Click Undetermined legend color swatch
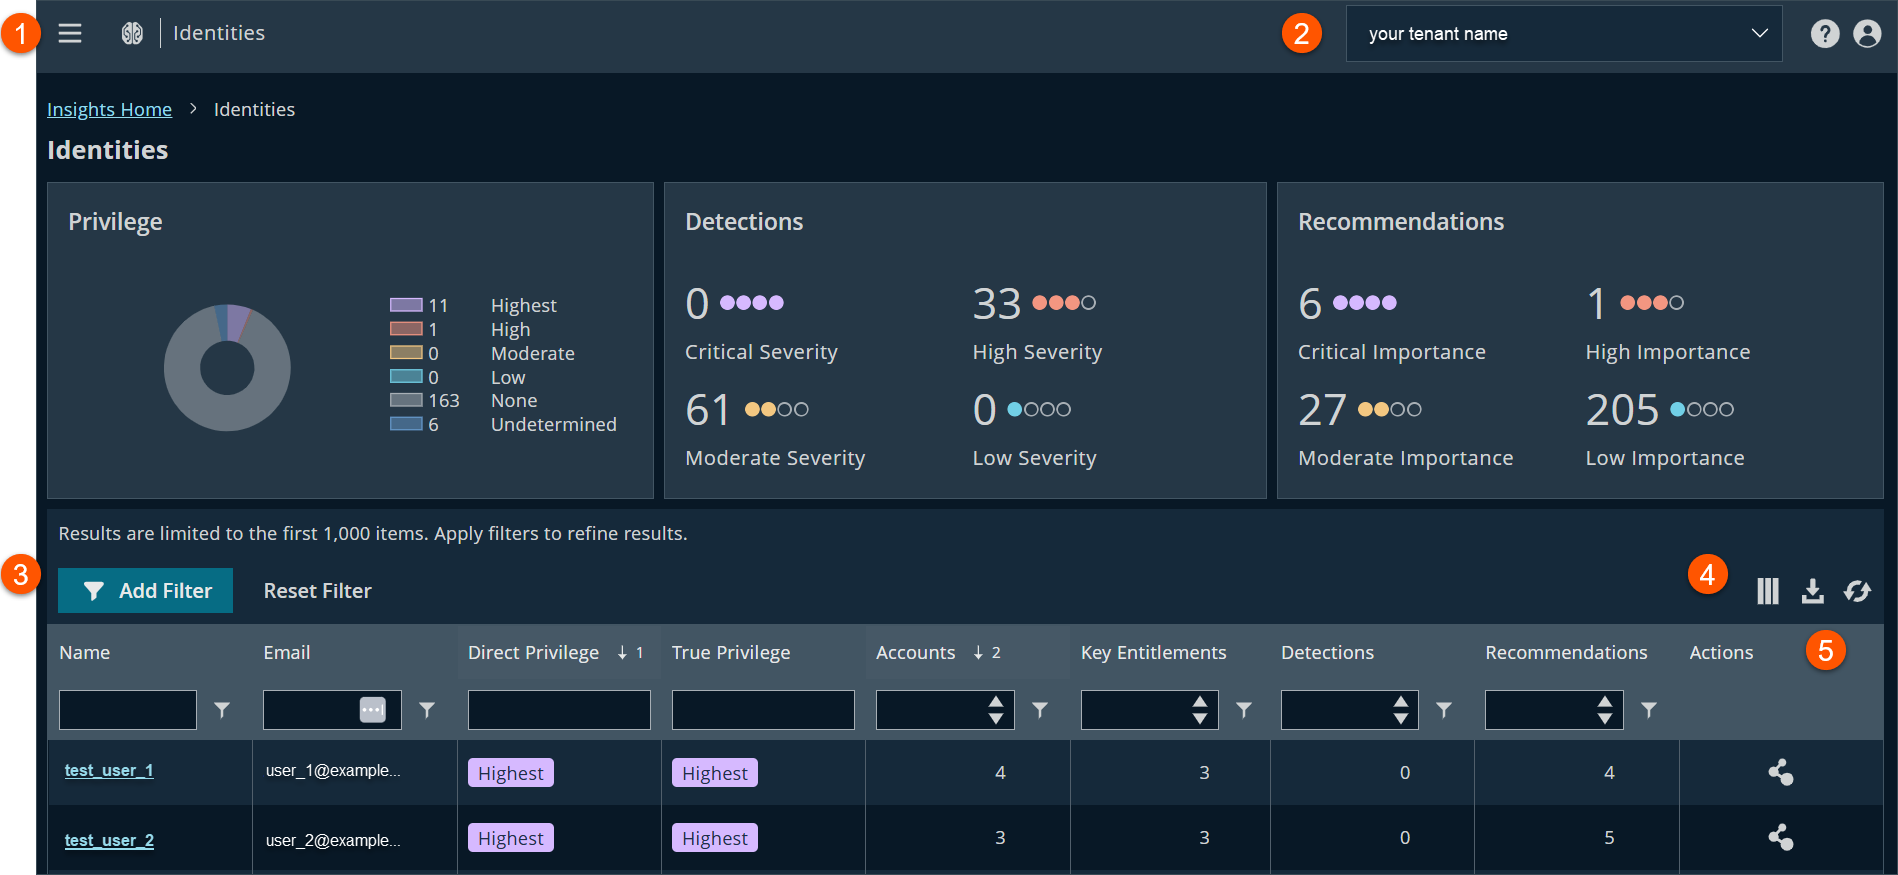 click(406, 424)
